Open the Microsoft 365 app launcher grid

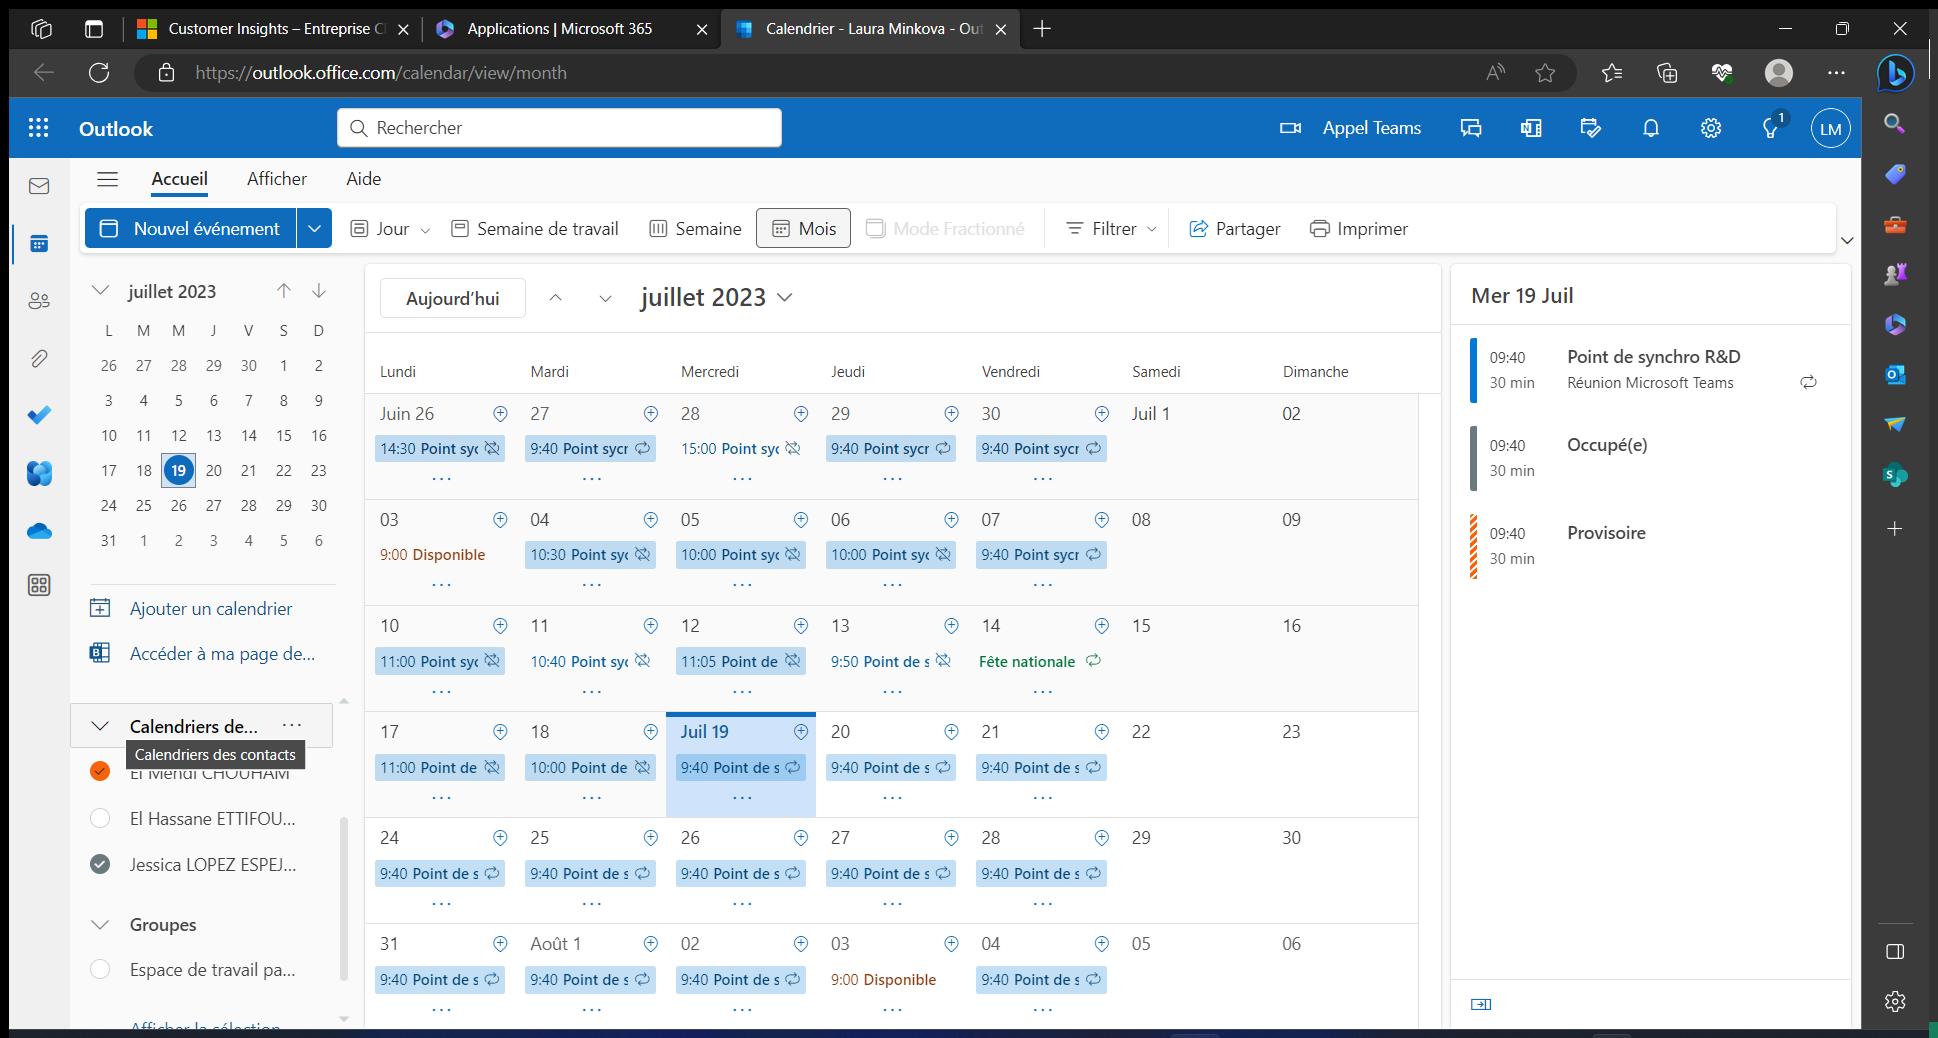click(x=39, y=128)
